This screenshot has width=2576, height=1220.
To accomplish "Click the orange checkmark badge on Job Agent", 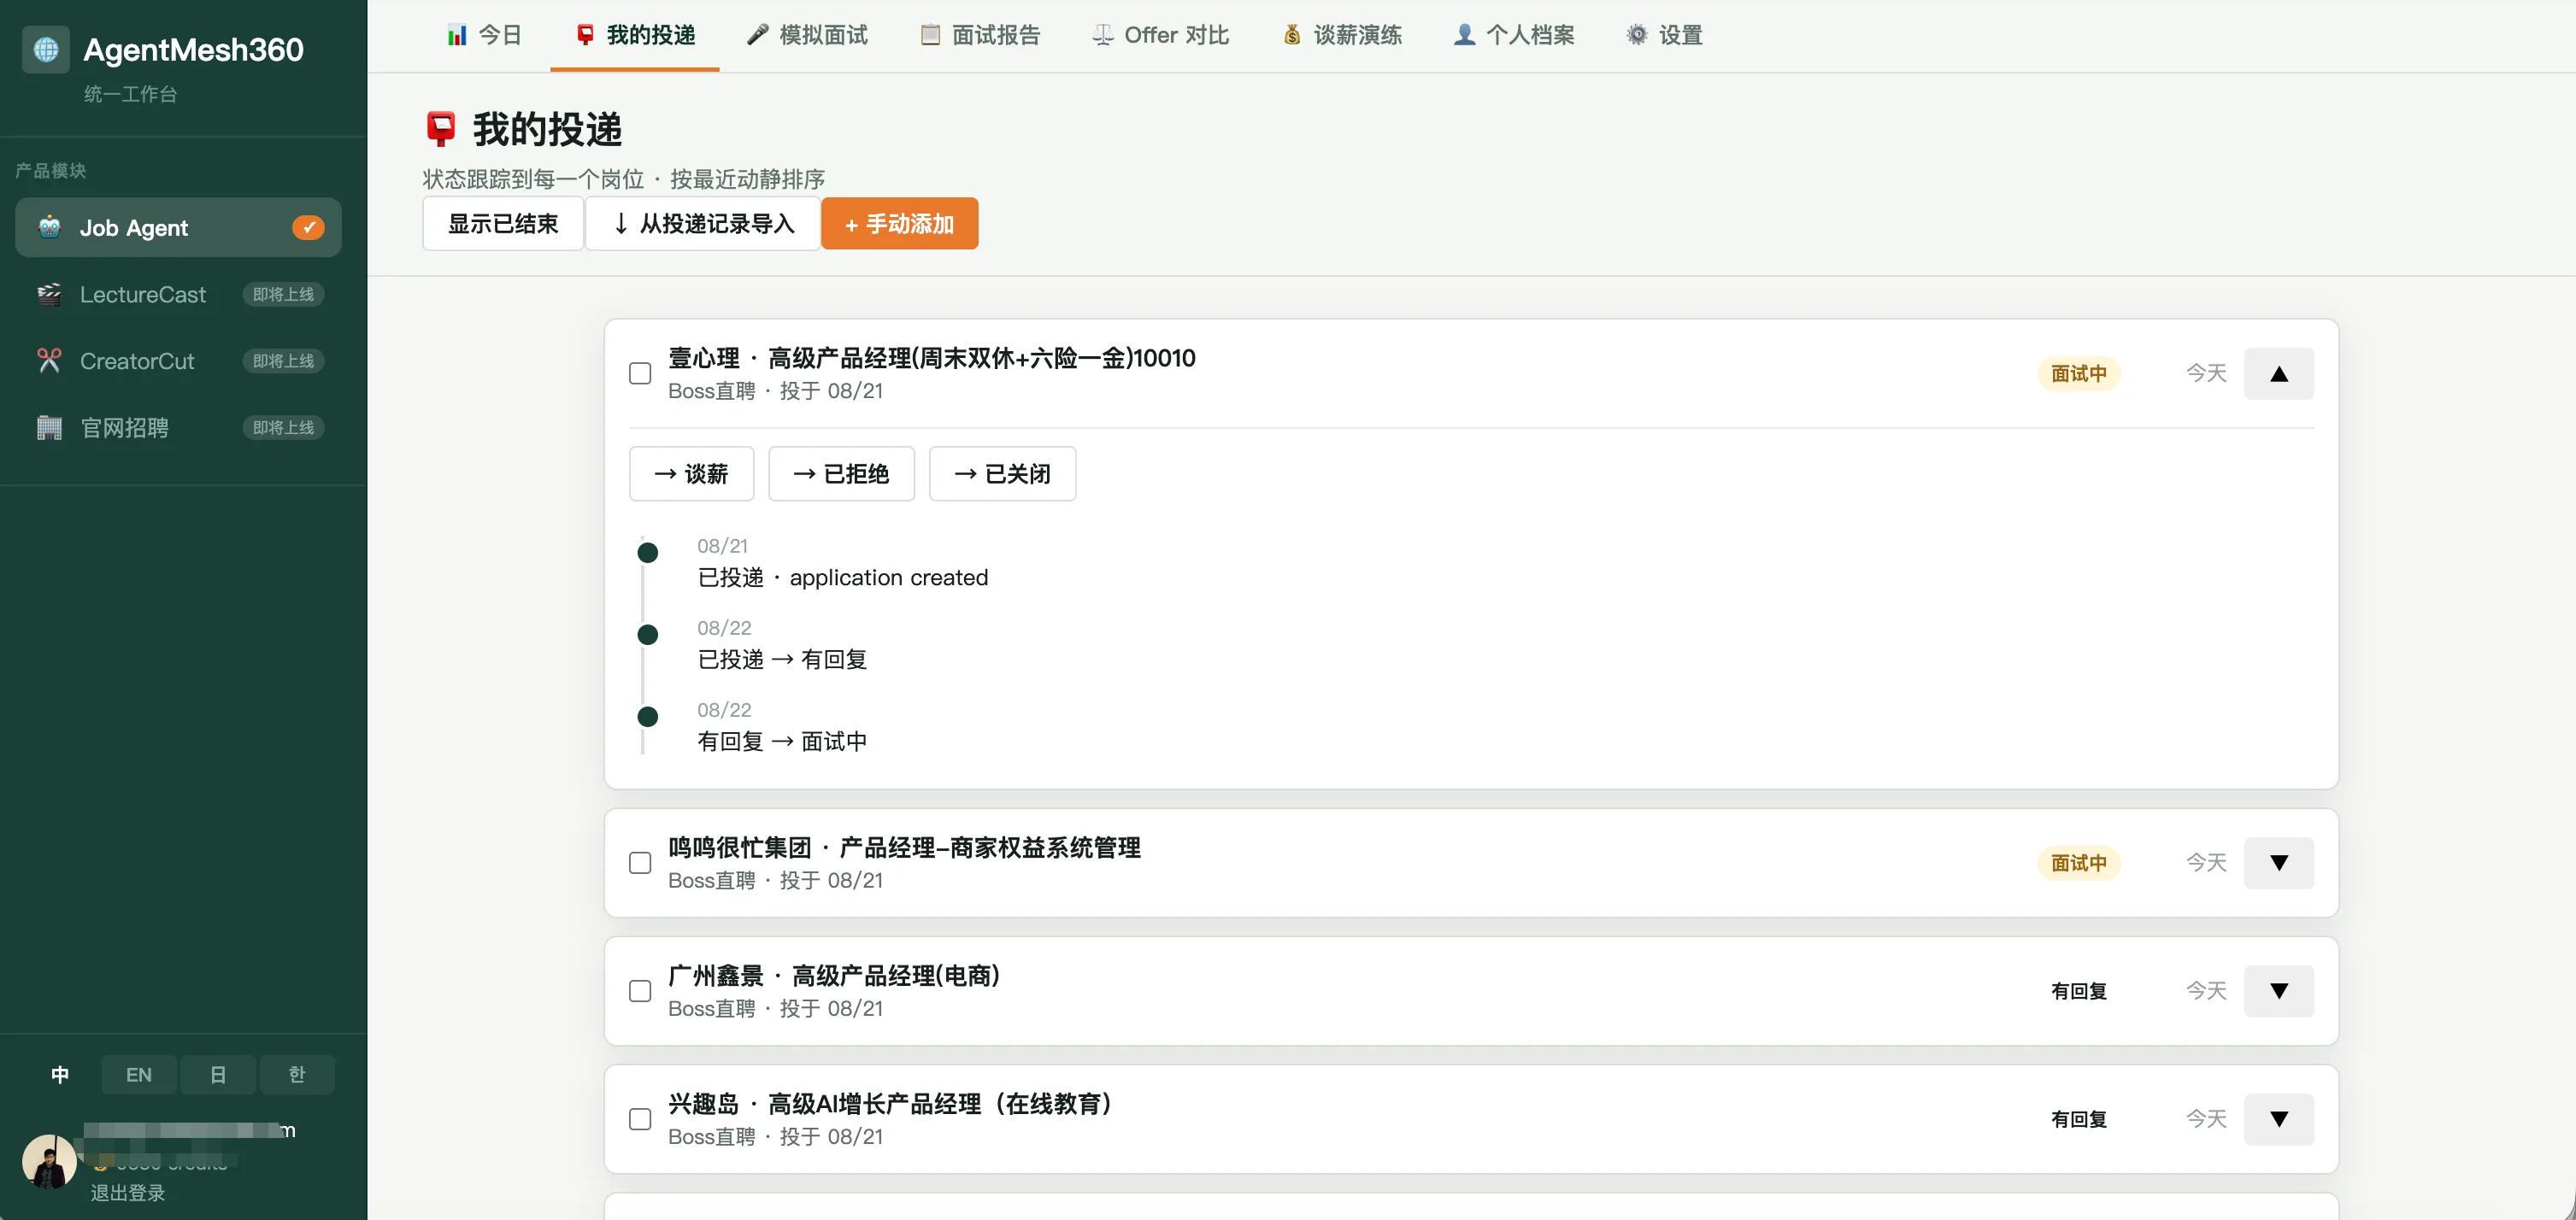I will pyautogui.click(x=308, y=227).
